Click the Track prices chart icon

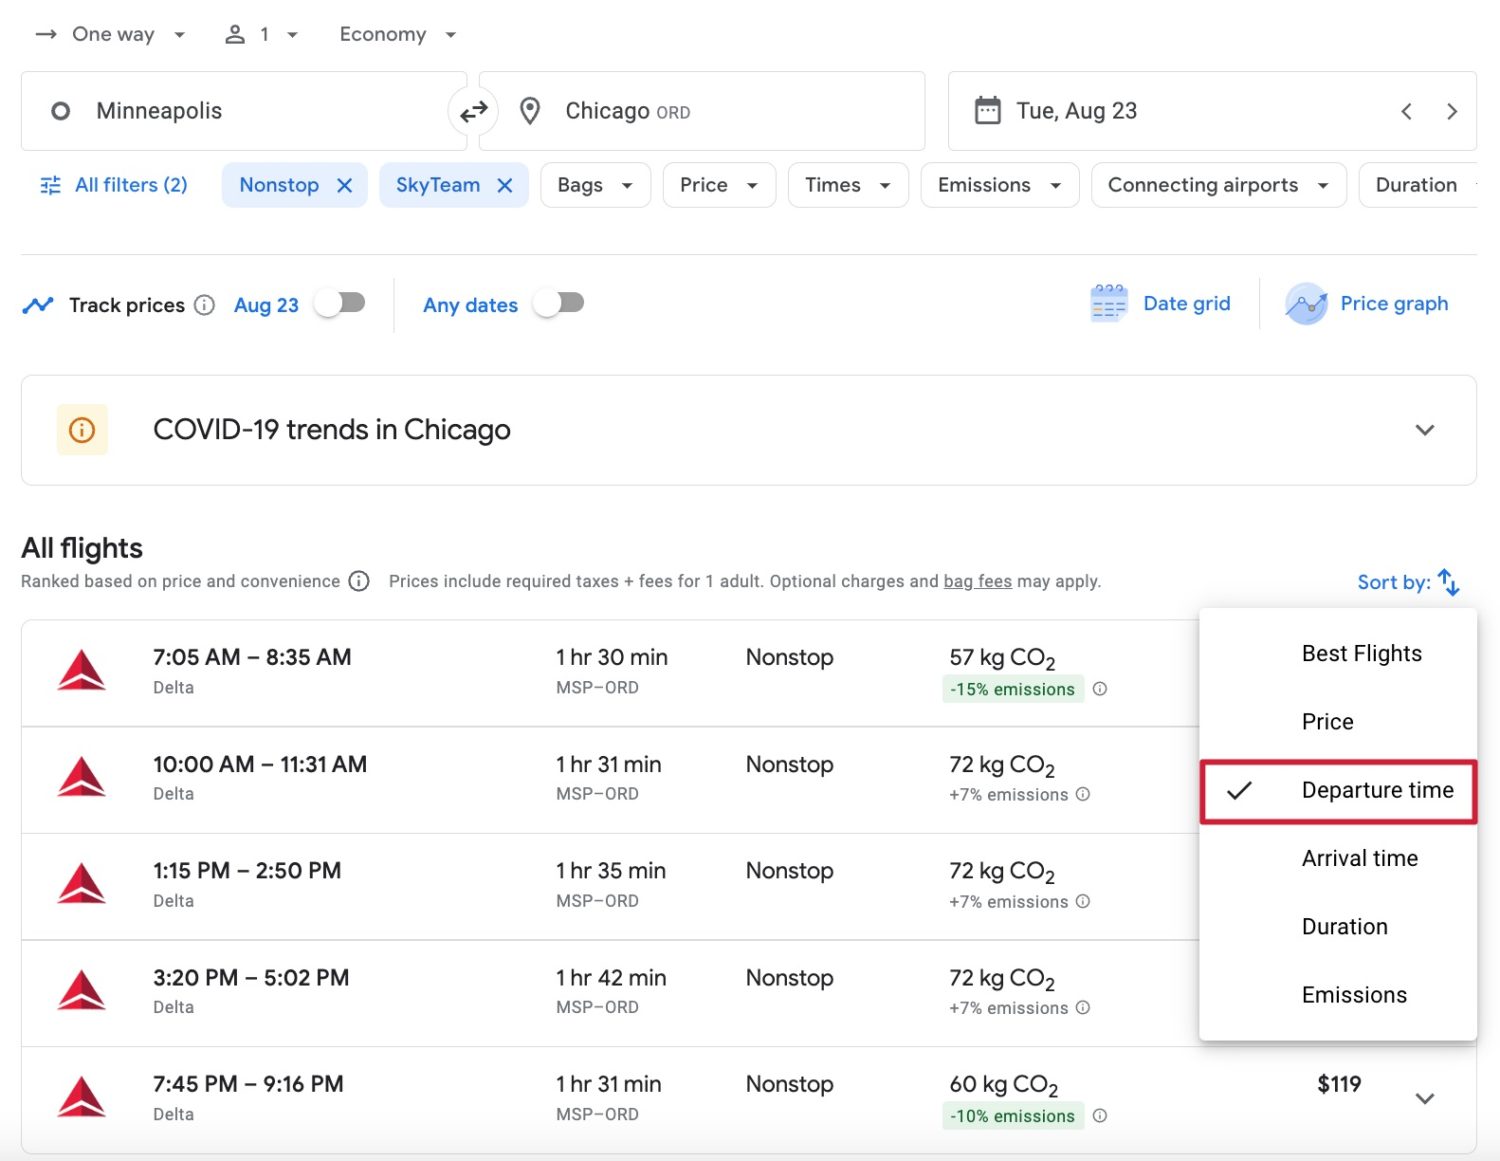pos(37,304)
